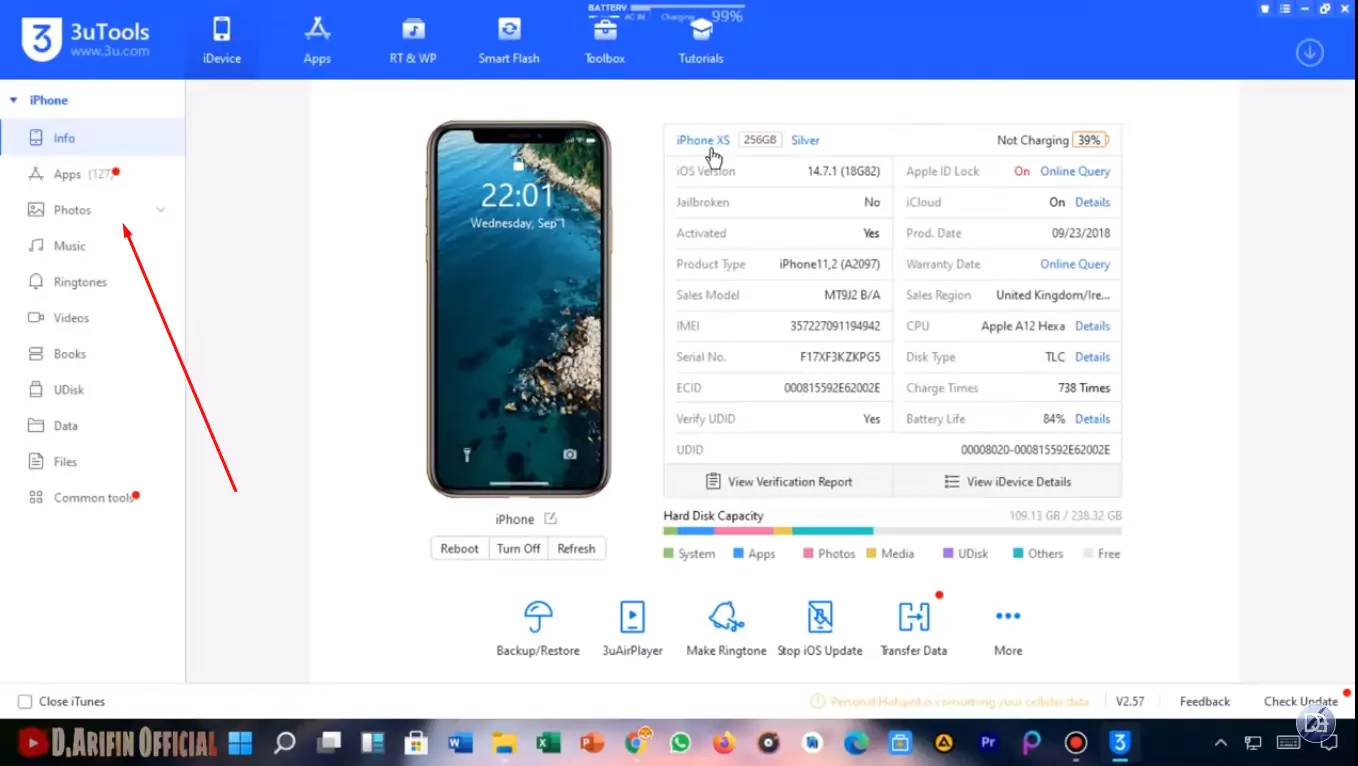Toggle Close iTunes checkbox

25,702
